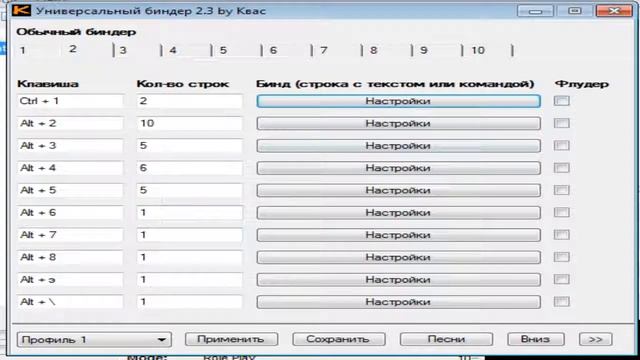640x360 pixels.
Task: Minimize the Универсальный биндер window
Action: [x=535, y=11]
